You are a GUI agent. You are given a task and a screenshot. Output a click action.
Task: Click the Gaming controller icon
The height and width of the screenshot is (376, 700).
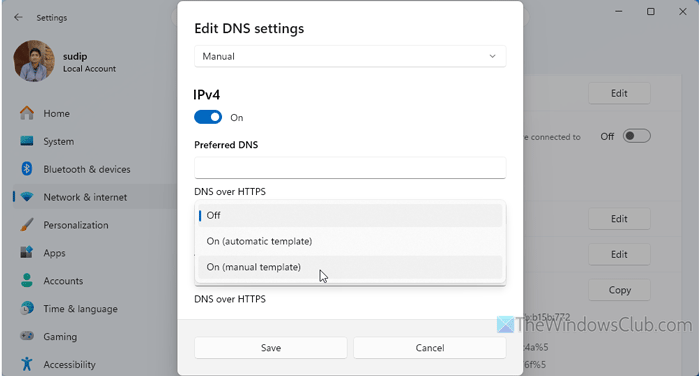click(x=27, y=336)
